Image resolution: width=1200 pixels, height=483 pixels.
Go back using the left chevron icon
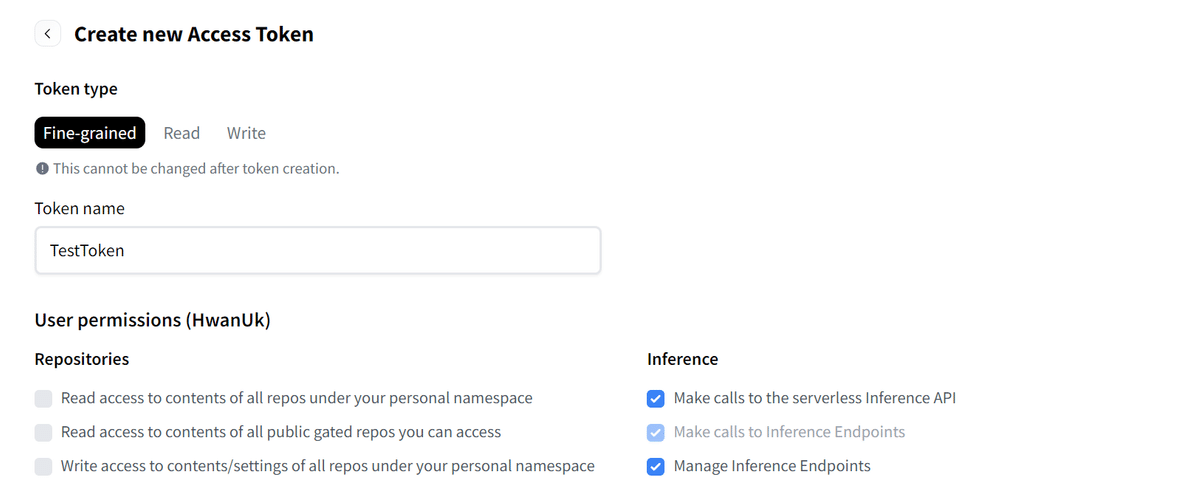point(48,34)
